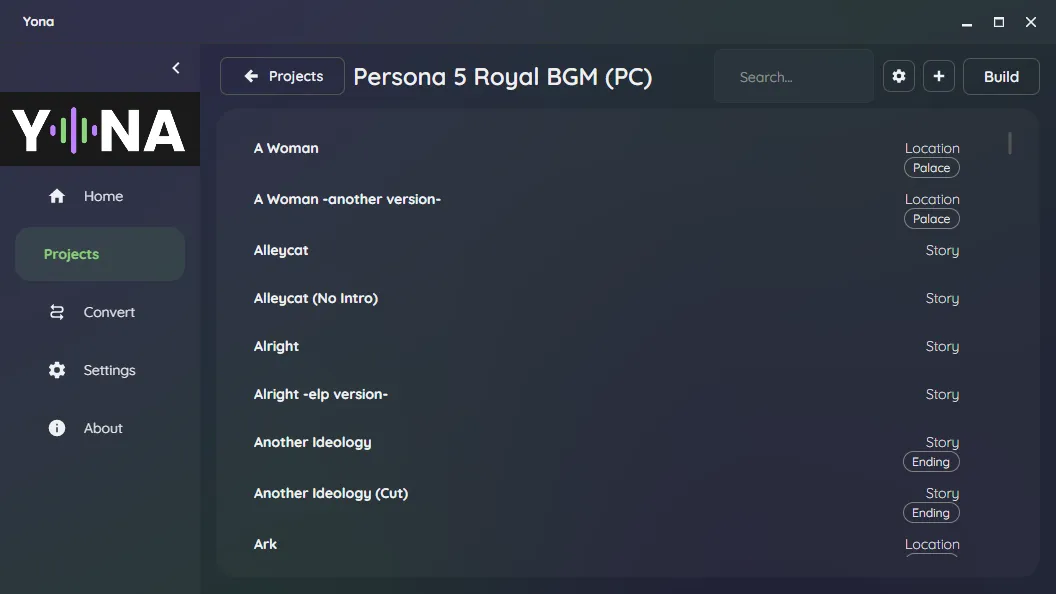Open the Convert arrows icon

click(x=57, y=312)
